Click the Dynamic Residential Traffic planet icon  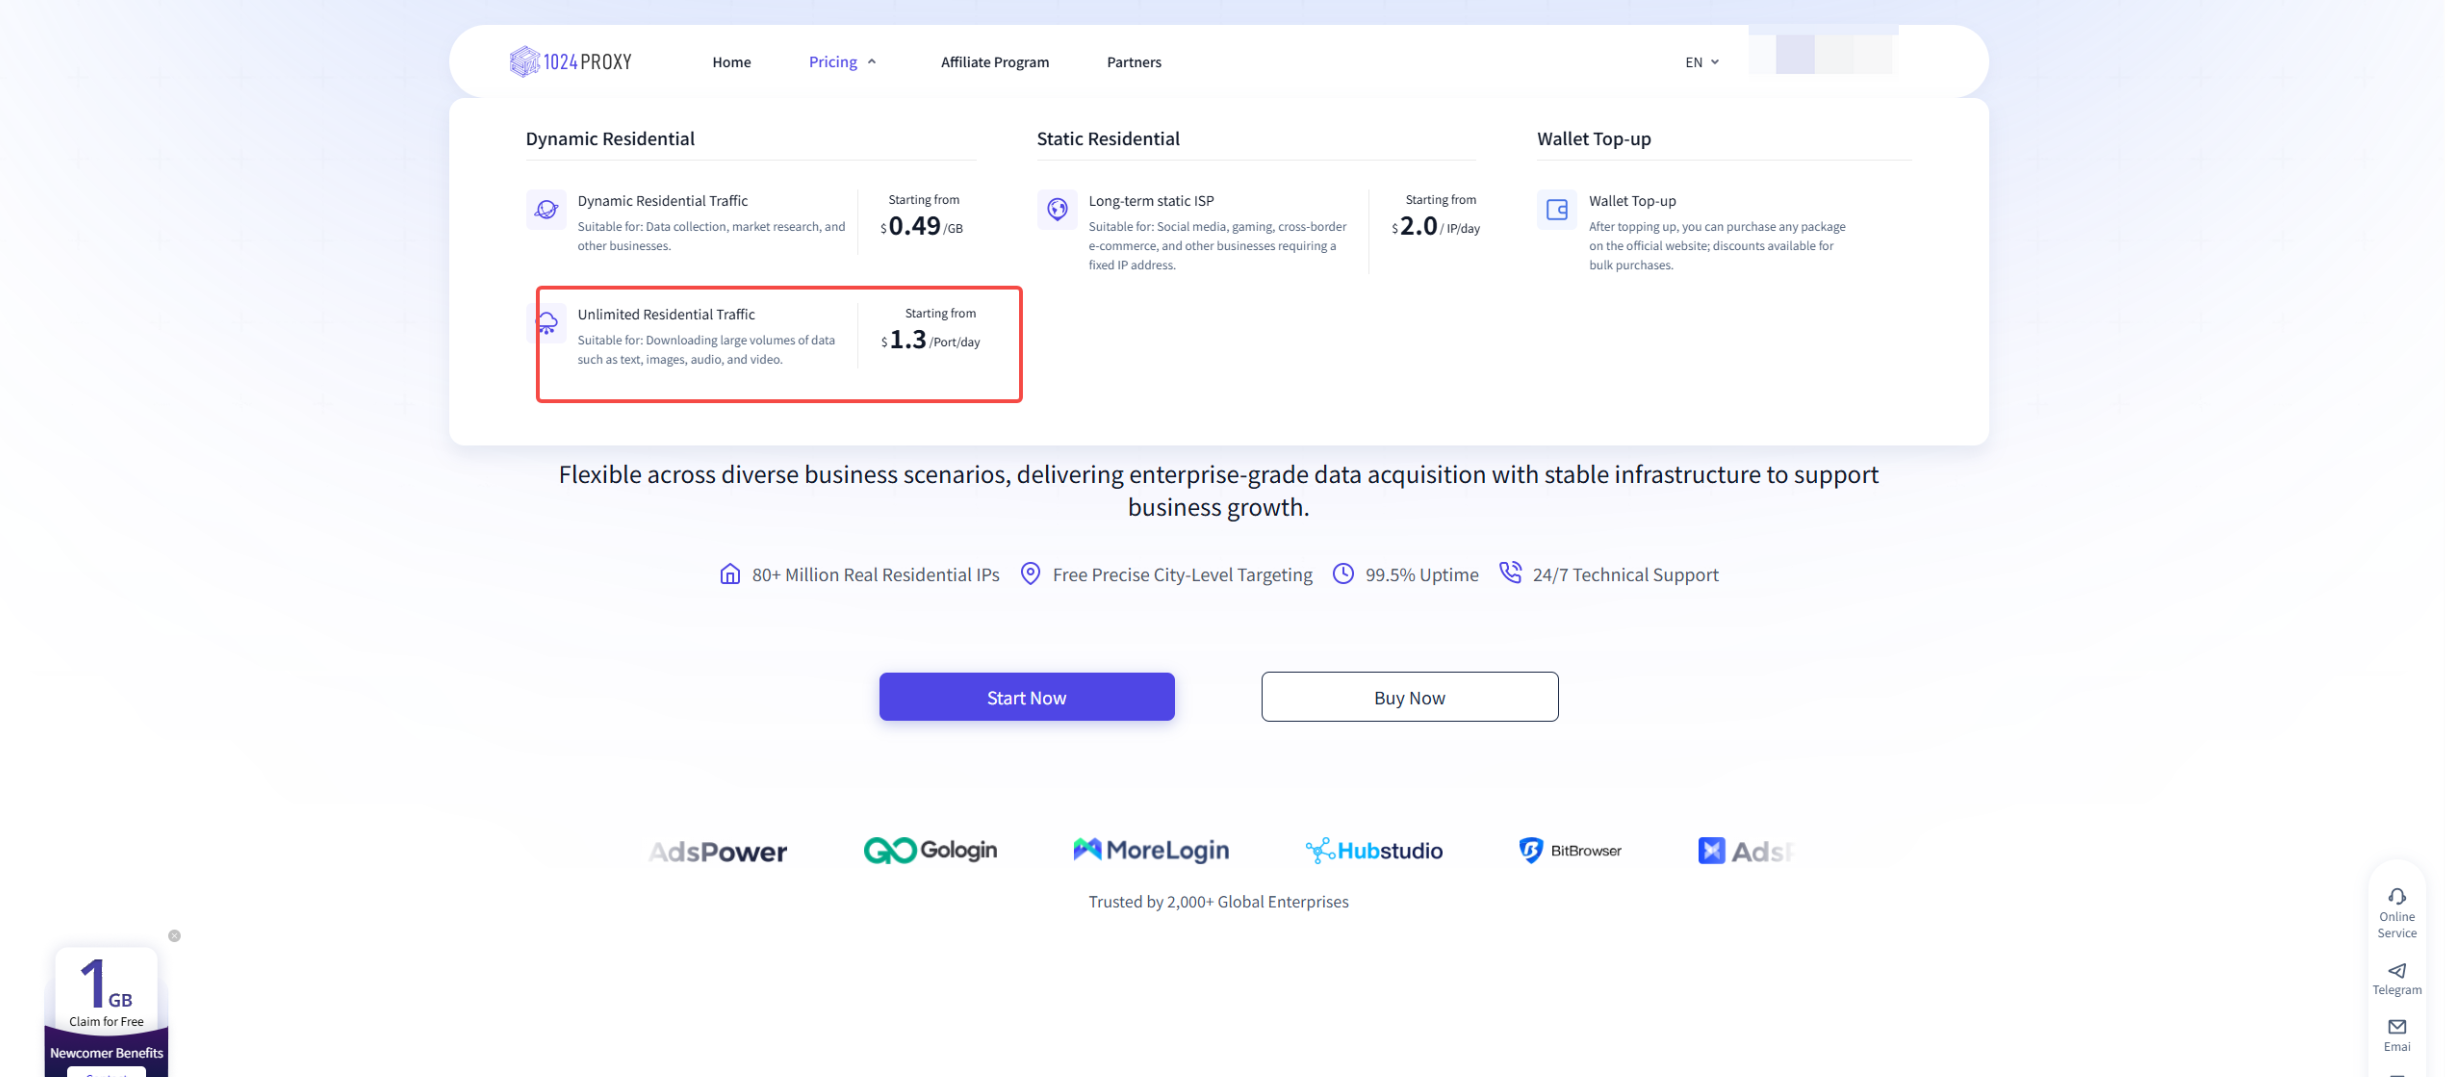pyautogui.click(x=546, y=210)
